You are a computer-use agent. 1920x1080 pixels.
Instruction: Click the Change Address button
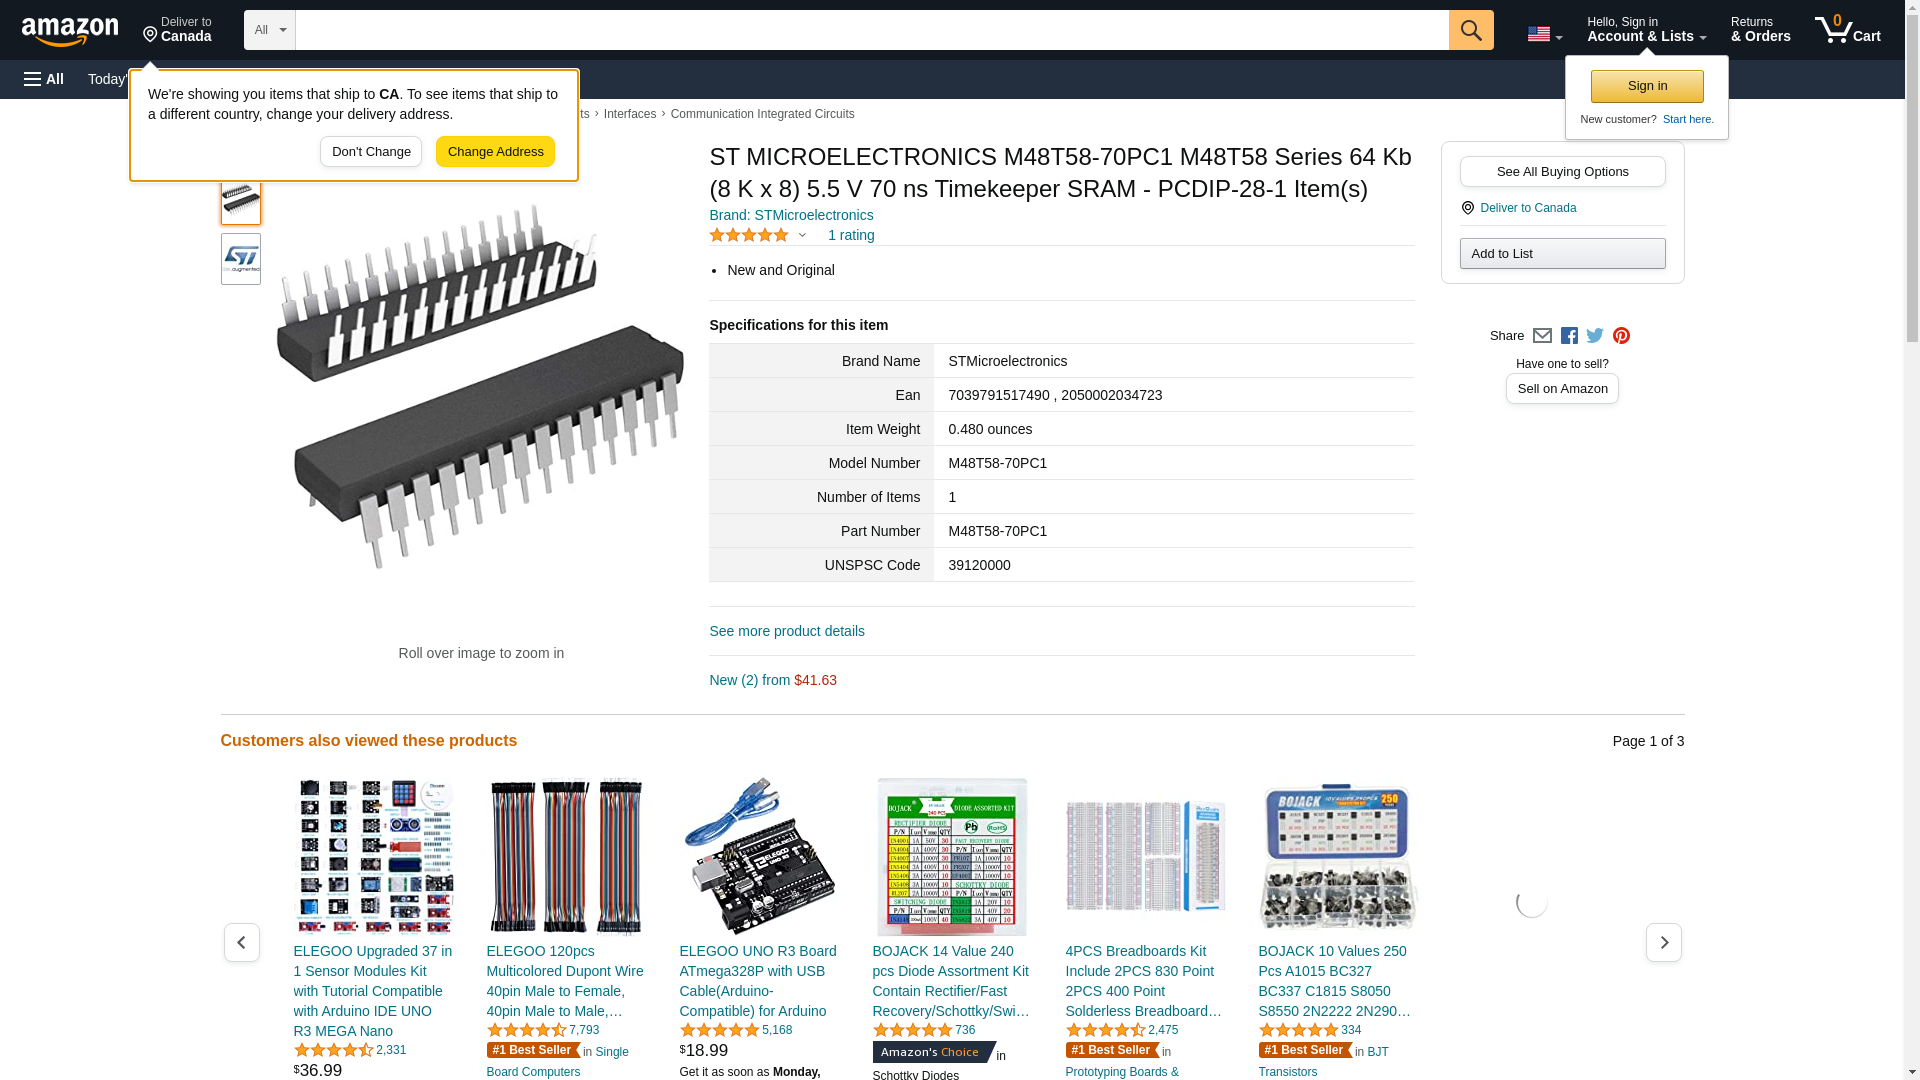click(495, 152)
